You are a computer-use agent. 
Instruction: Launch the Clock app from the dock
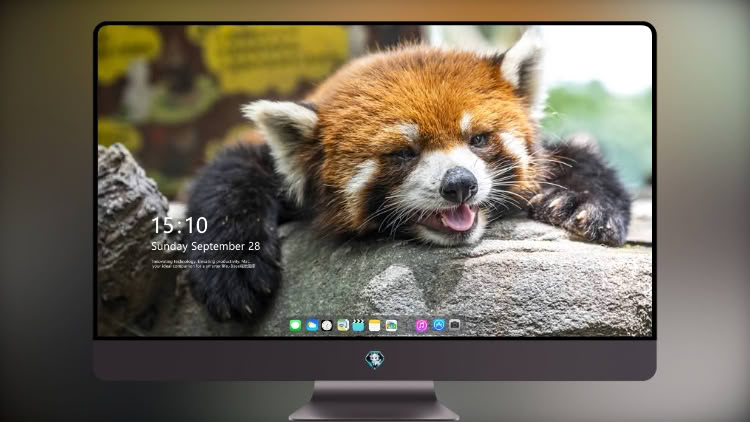(x=327, y=325)
